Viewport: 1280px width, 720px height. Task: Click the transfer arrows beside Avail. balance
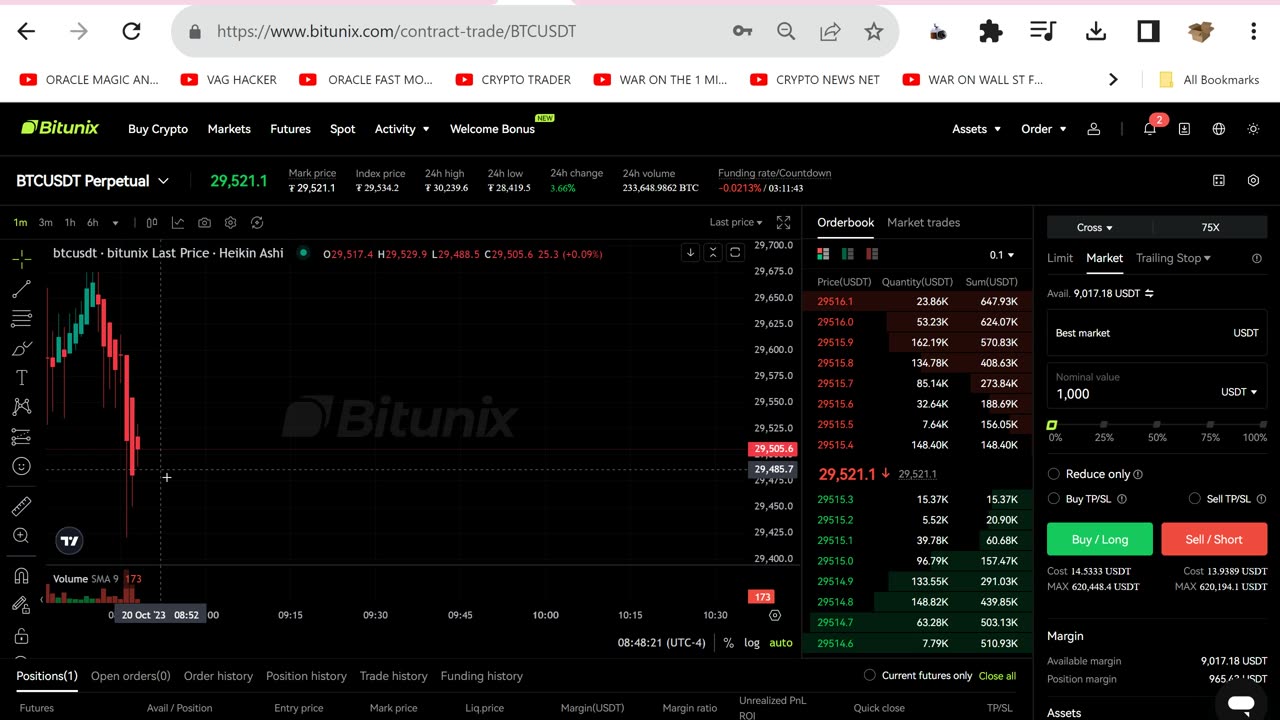(1149, 293)
